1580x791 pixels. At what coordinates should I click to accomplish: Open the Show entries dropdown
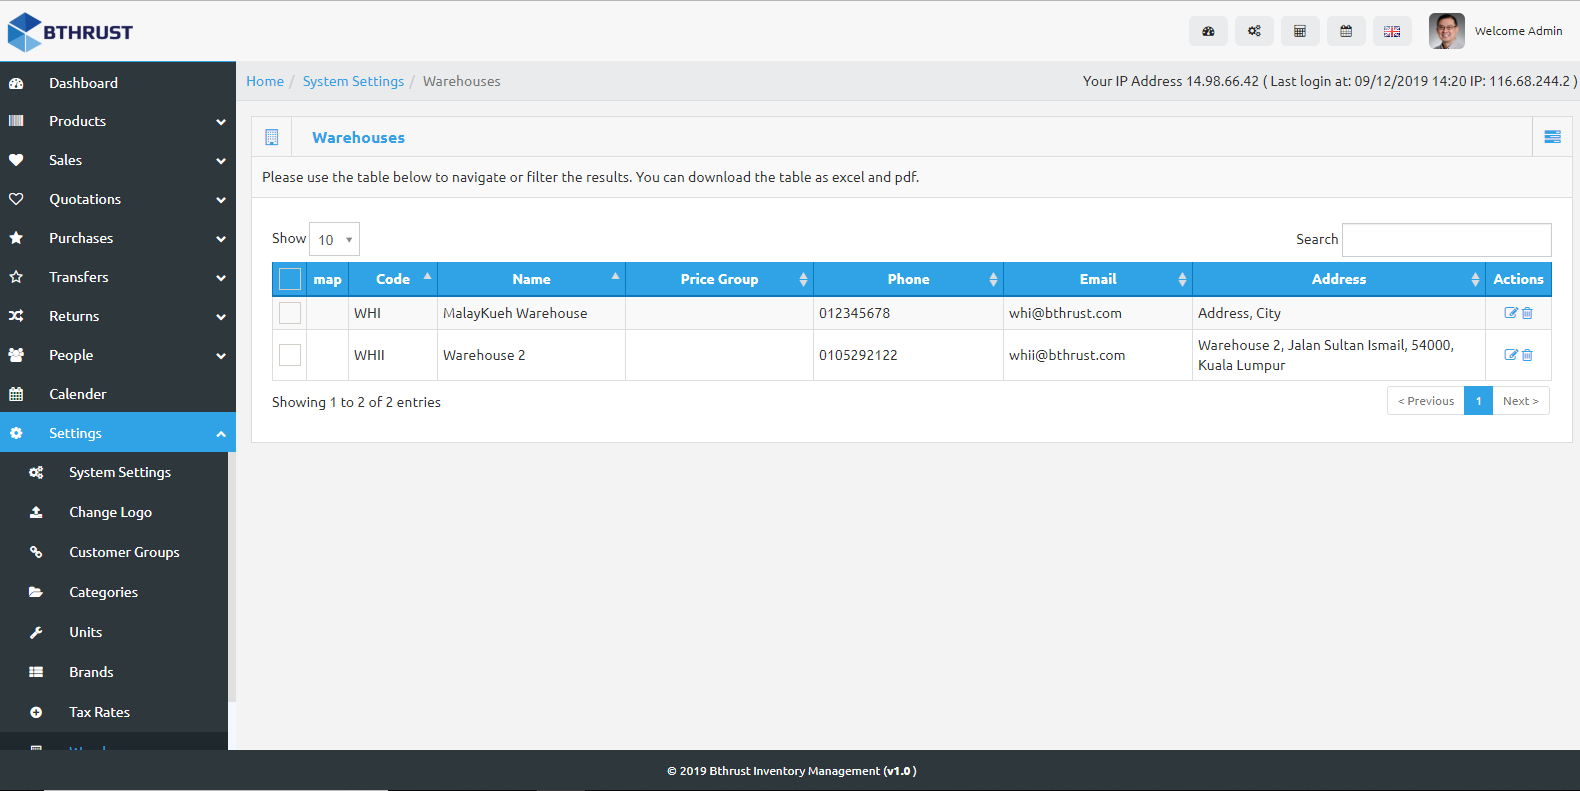334,239
